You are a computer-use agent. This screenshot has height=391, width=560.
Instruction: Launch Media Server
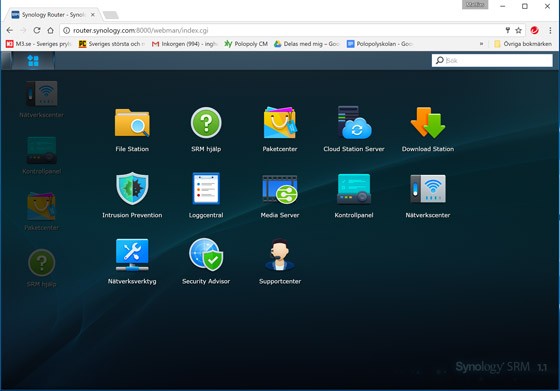280,196
